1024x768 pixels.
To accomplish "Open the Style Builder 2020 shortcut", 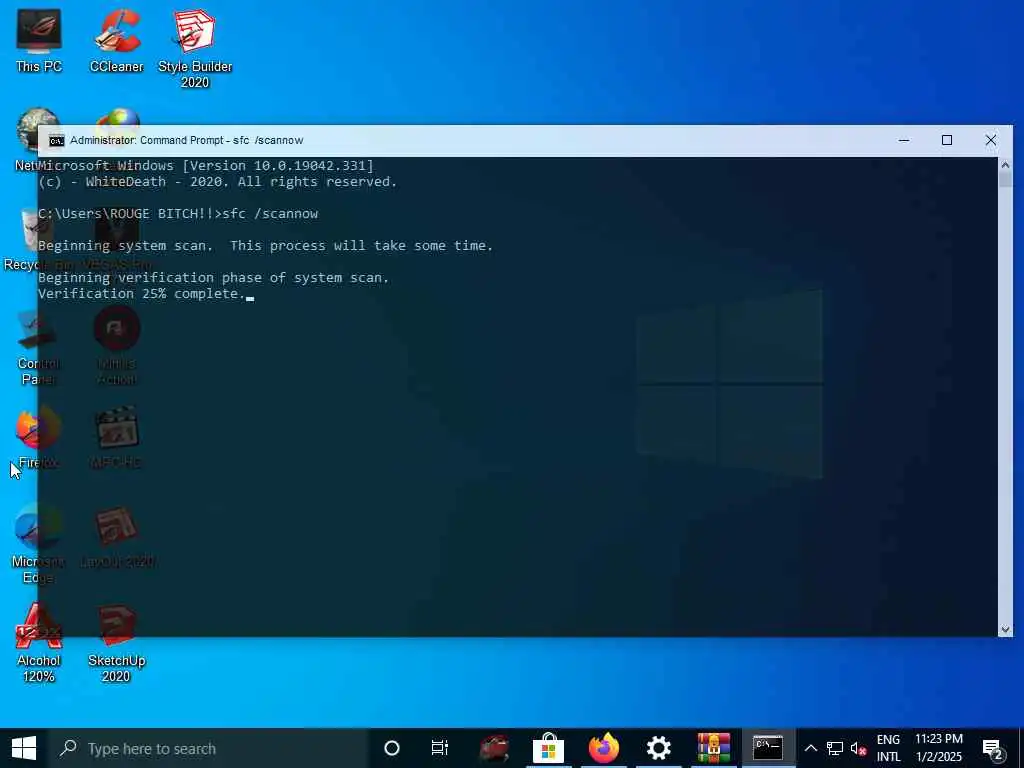I will (195, 48).
